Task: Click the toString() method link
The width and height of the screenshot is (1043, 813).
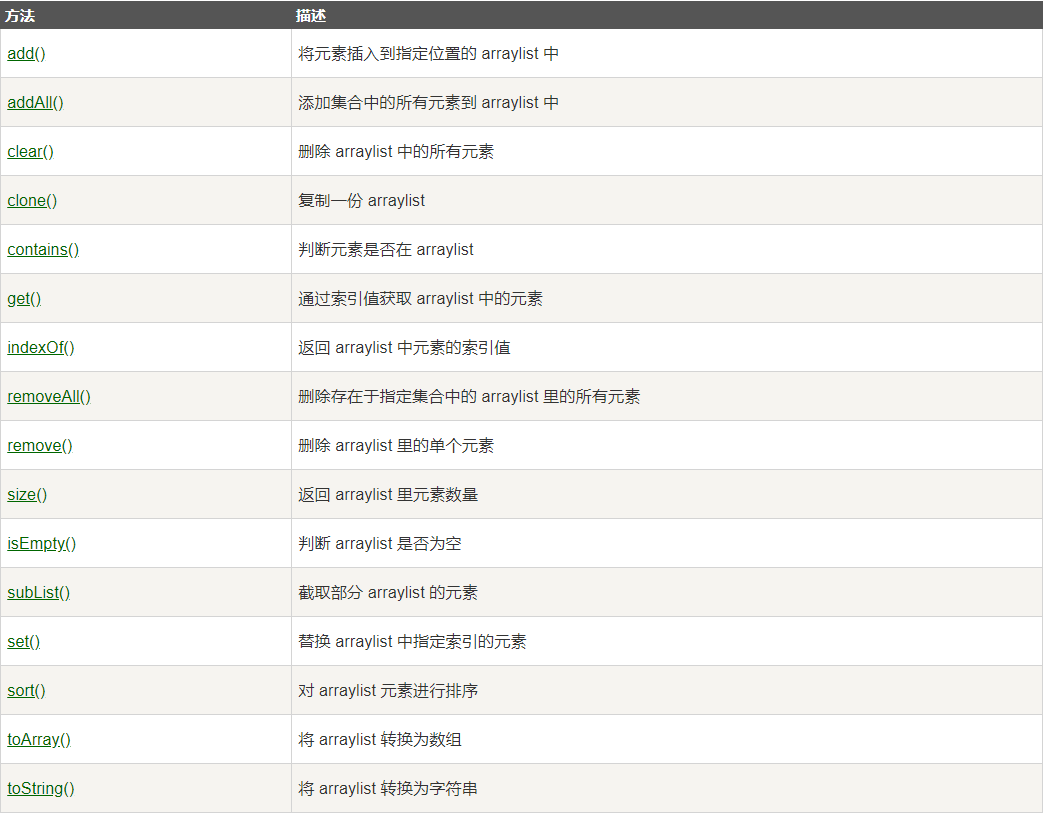Action: pos(41,788)
